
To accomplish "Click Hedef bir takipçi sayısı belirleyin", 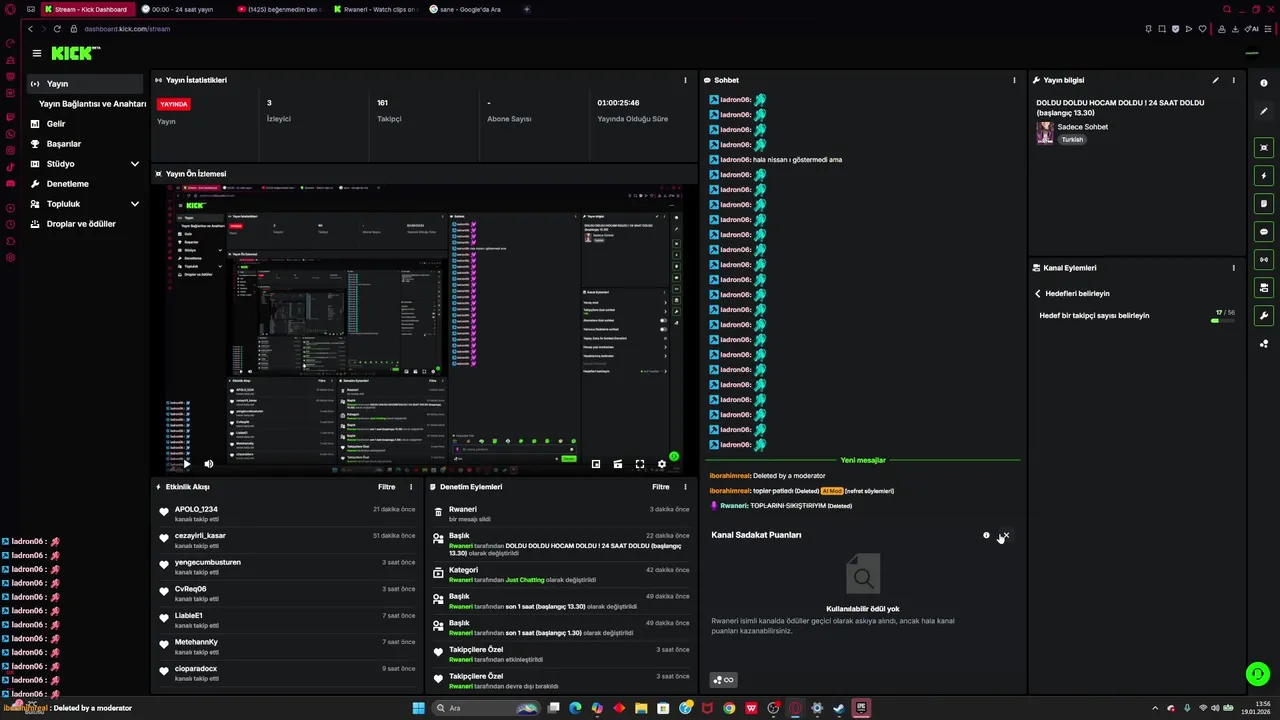I will click(x=1094, y=316).
